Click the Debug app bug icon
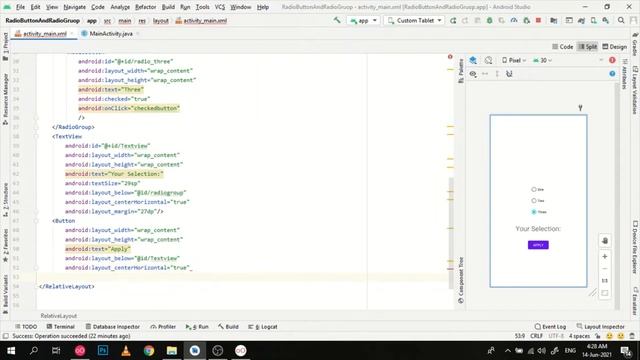640x360 pixels. tap(489, 20)
